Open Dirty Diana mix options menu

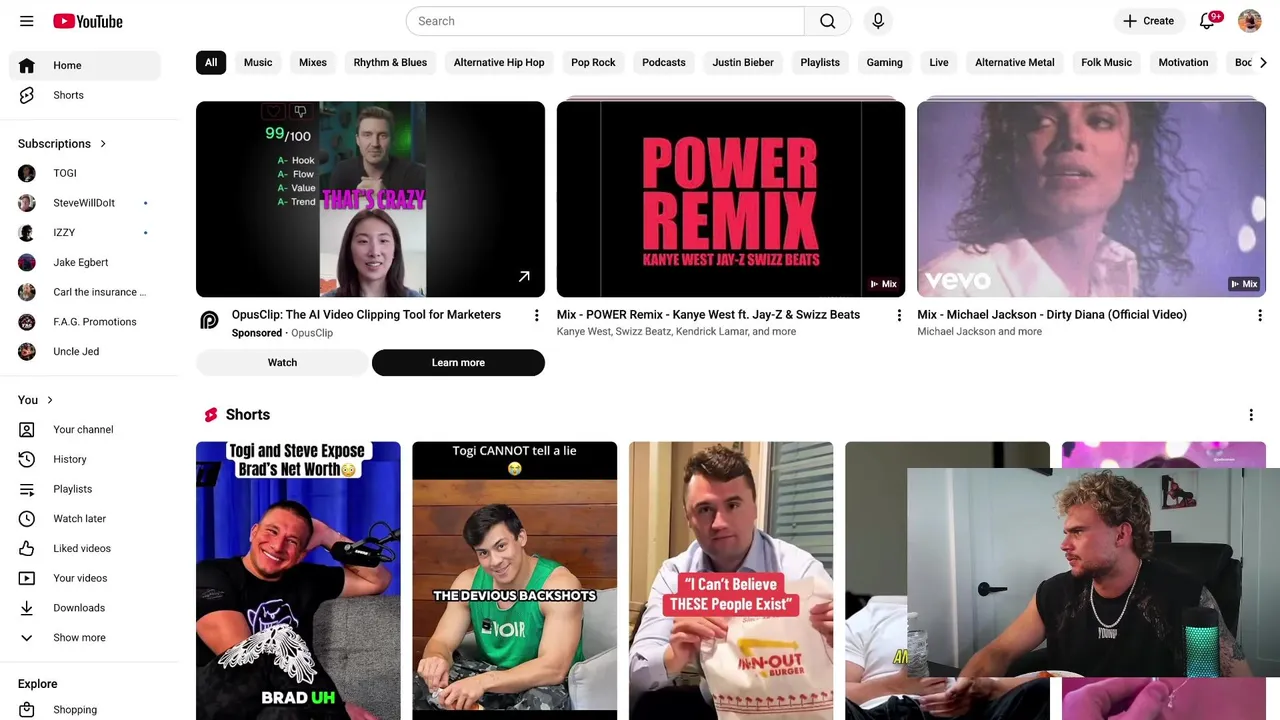click(x=1259, y=316)
